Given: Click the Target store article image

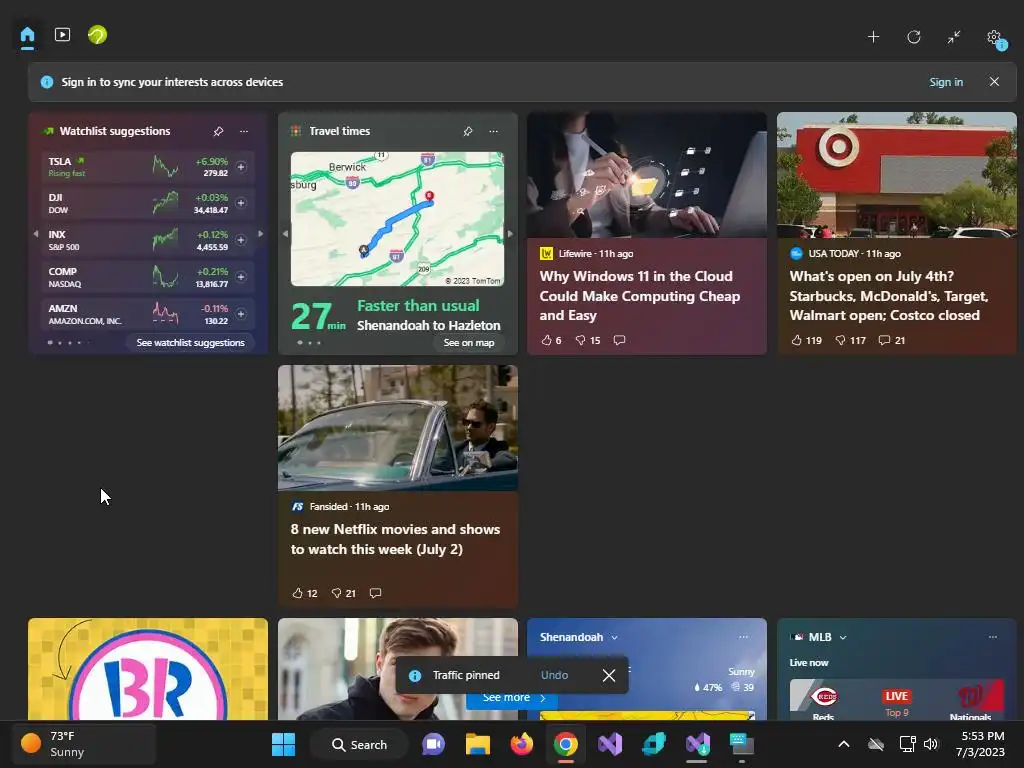Looking at the screenshot, I should [897, 175].
